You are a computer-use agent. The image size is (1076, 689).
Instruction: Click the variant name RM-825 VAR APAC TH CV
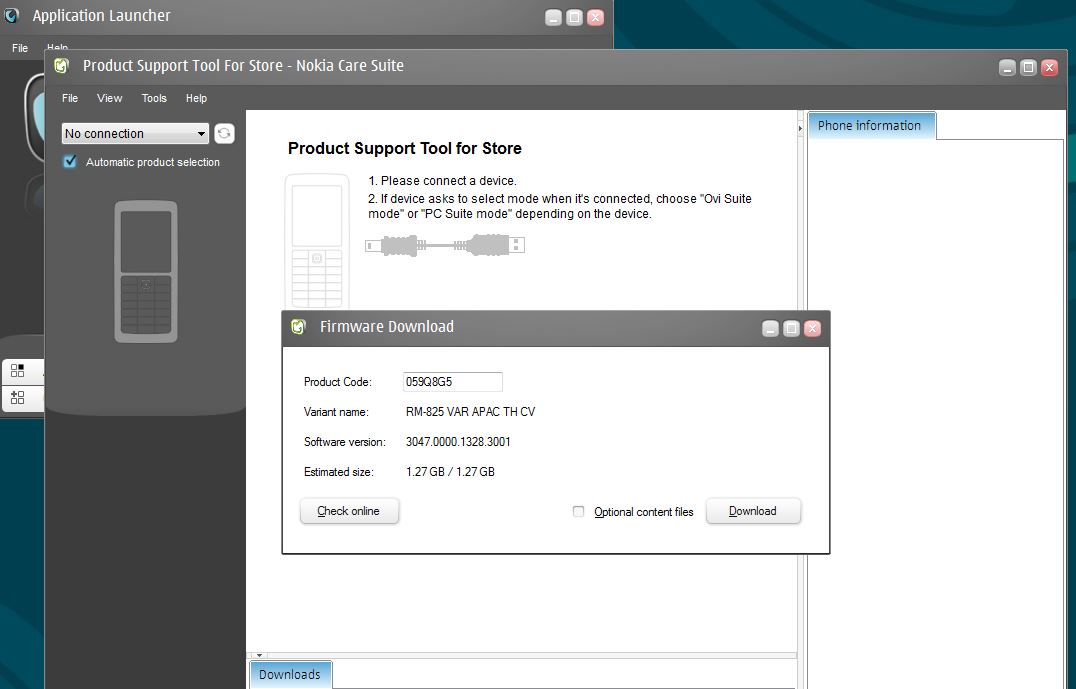coord(471,412)
